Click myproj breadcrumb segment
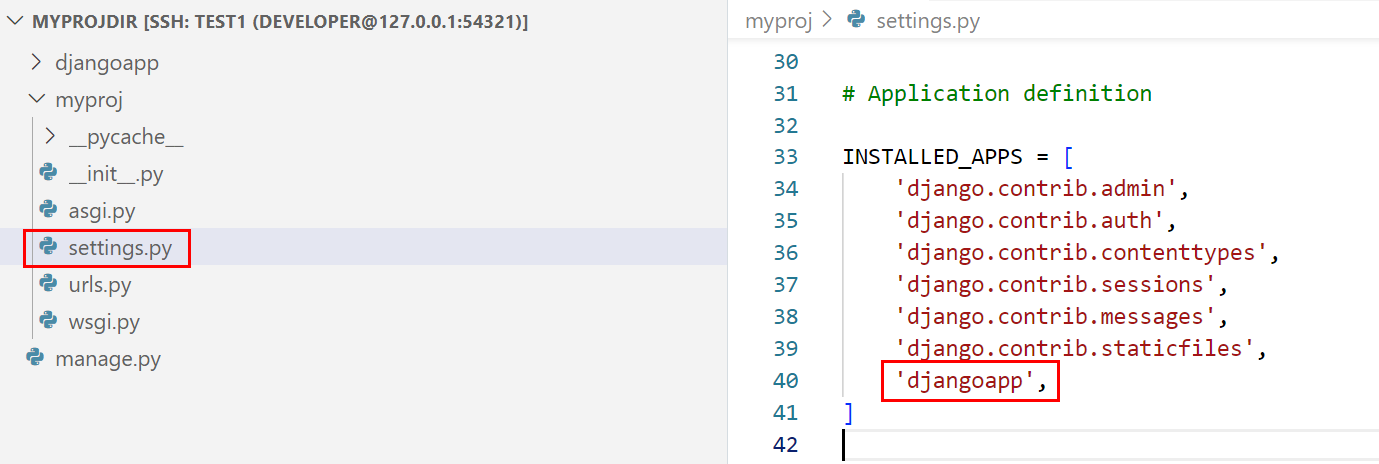Viewport: 1379px width, 464px height. click(778, 20)
